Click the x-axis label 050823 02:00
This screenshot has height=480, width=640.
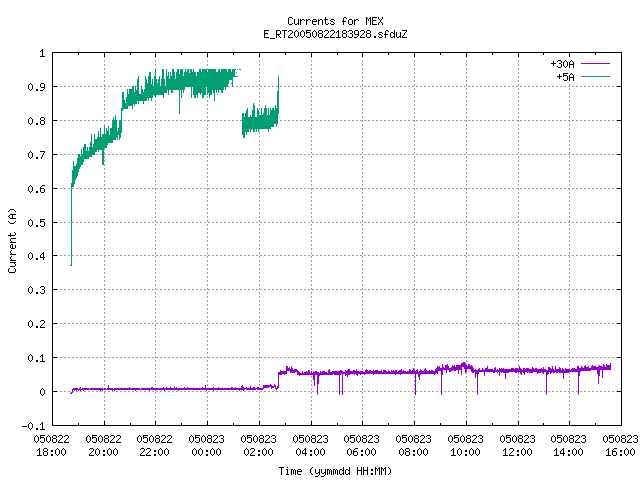tap(258, 445)
